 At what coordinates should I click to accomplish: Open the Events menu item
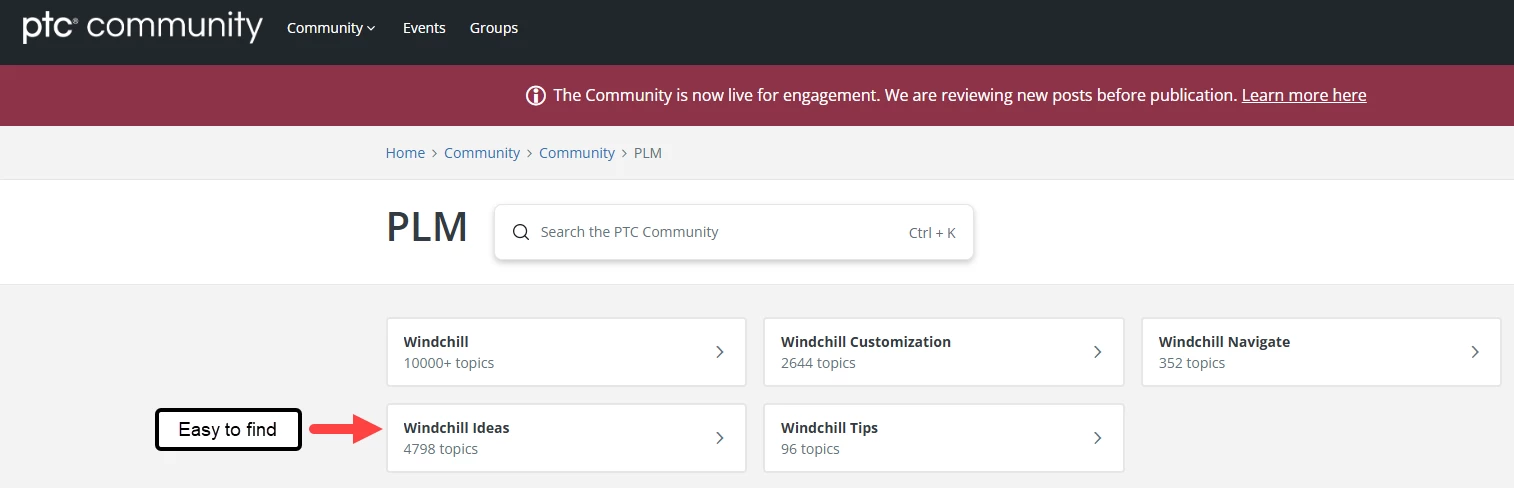click(424, 28)
